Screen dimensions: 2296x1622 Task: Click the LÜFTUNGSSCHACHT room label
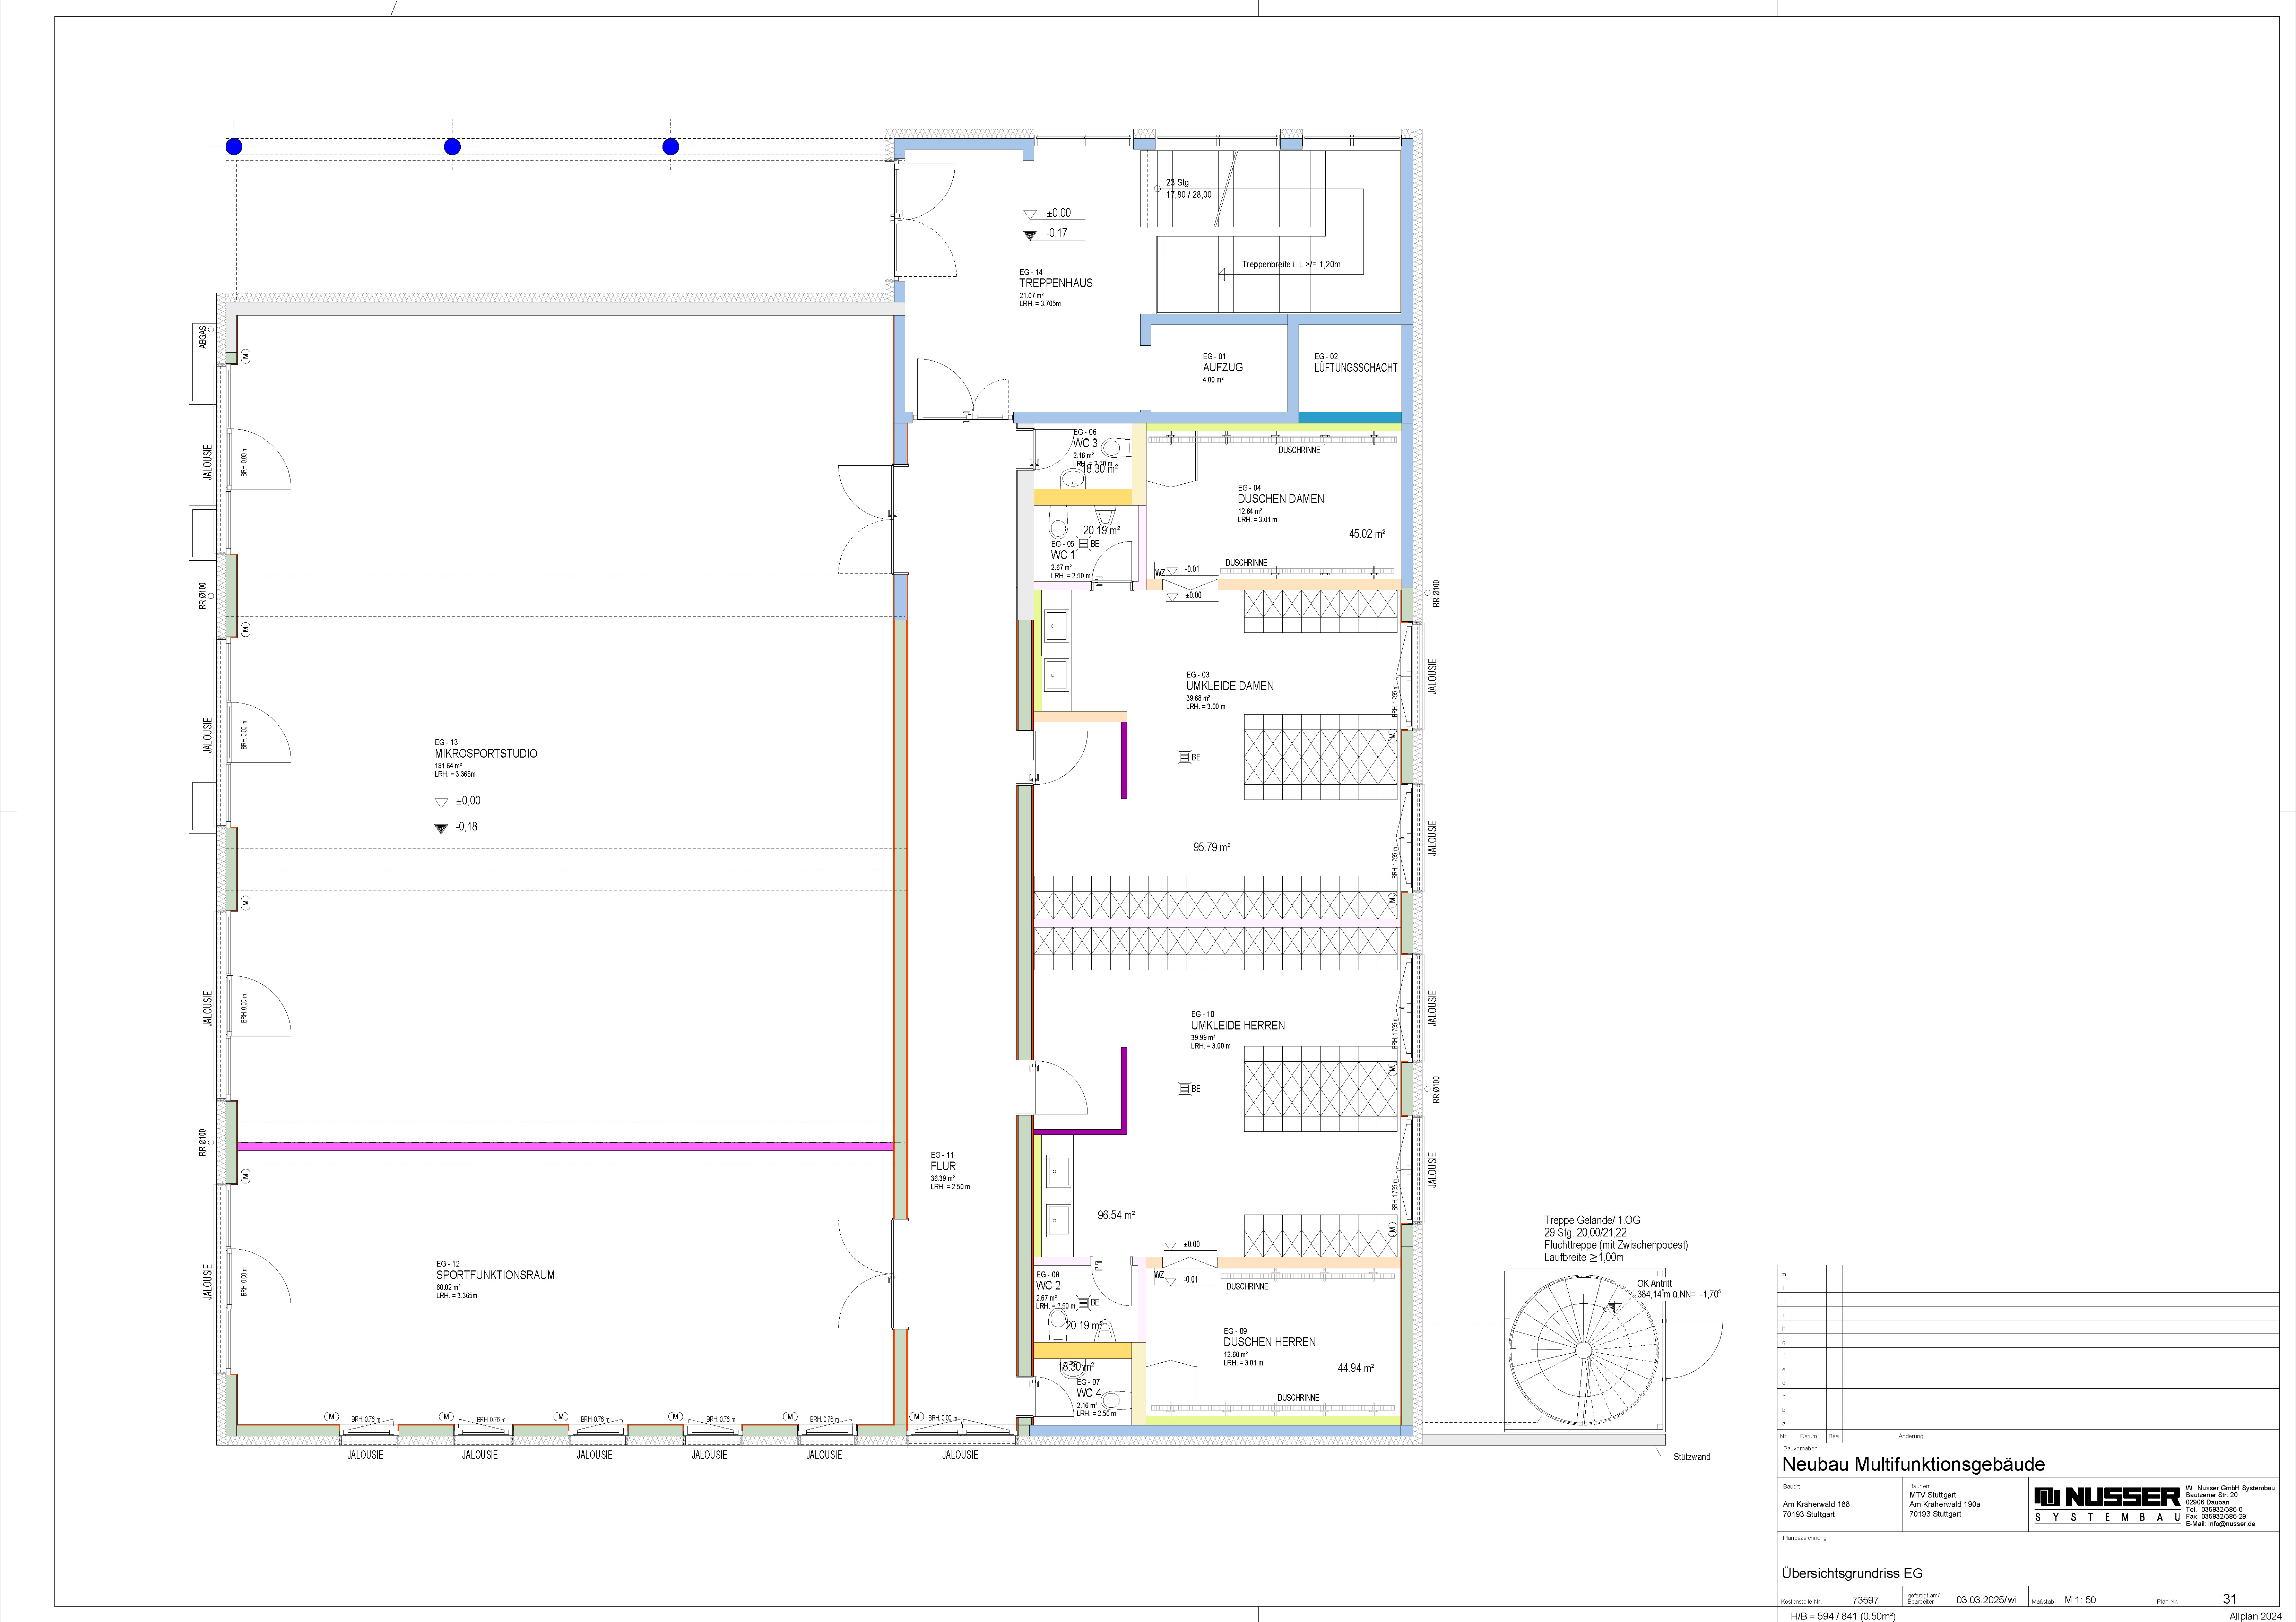(1356, 368)
